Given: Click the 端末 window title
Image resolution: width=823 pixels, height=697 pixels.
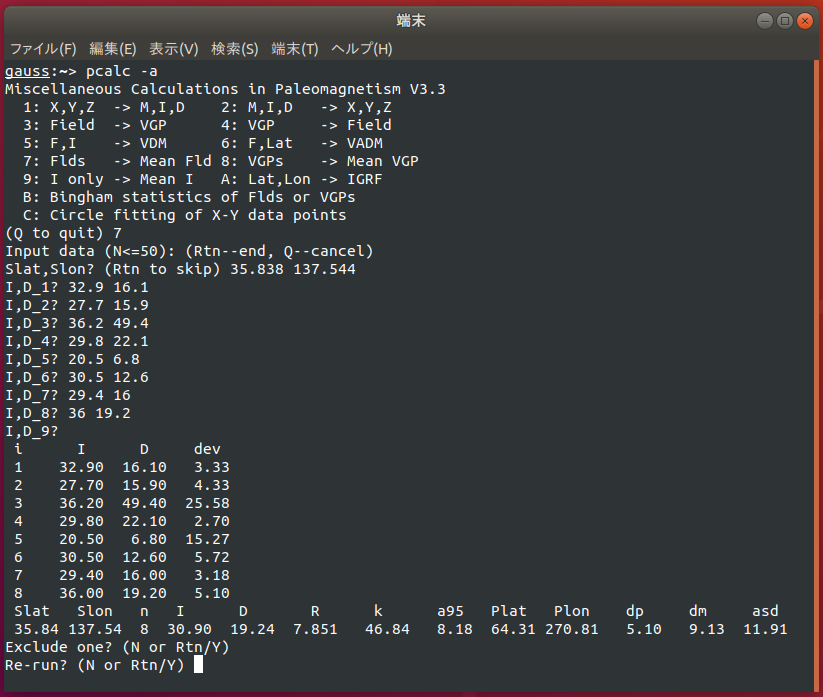Looking at the screenshot, I should 411,20.
